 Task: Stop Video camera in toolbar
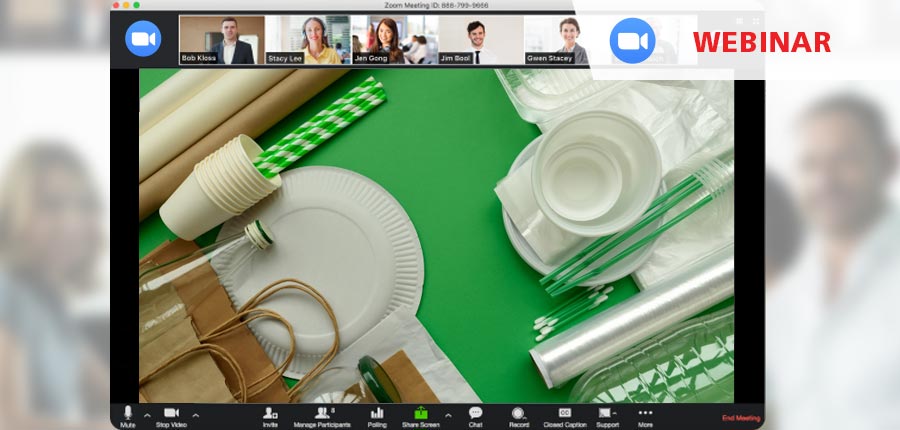click(171, 414)
